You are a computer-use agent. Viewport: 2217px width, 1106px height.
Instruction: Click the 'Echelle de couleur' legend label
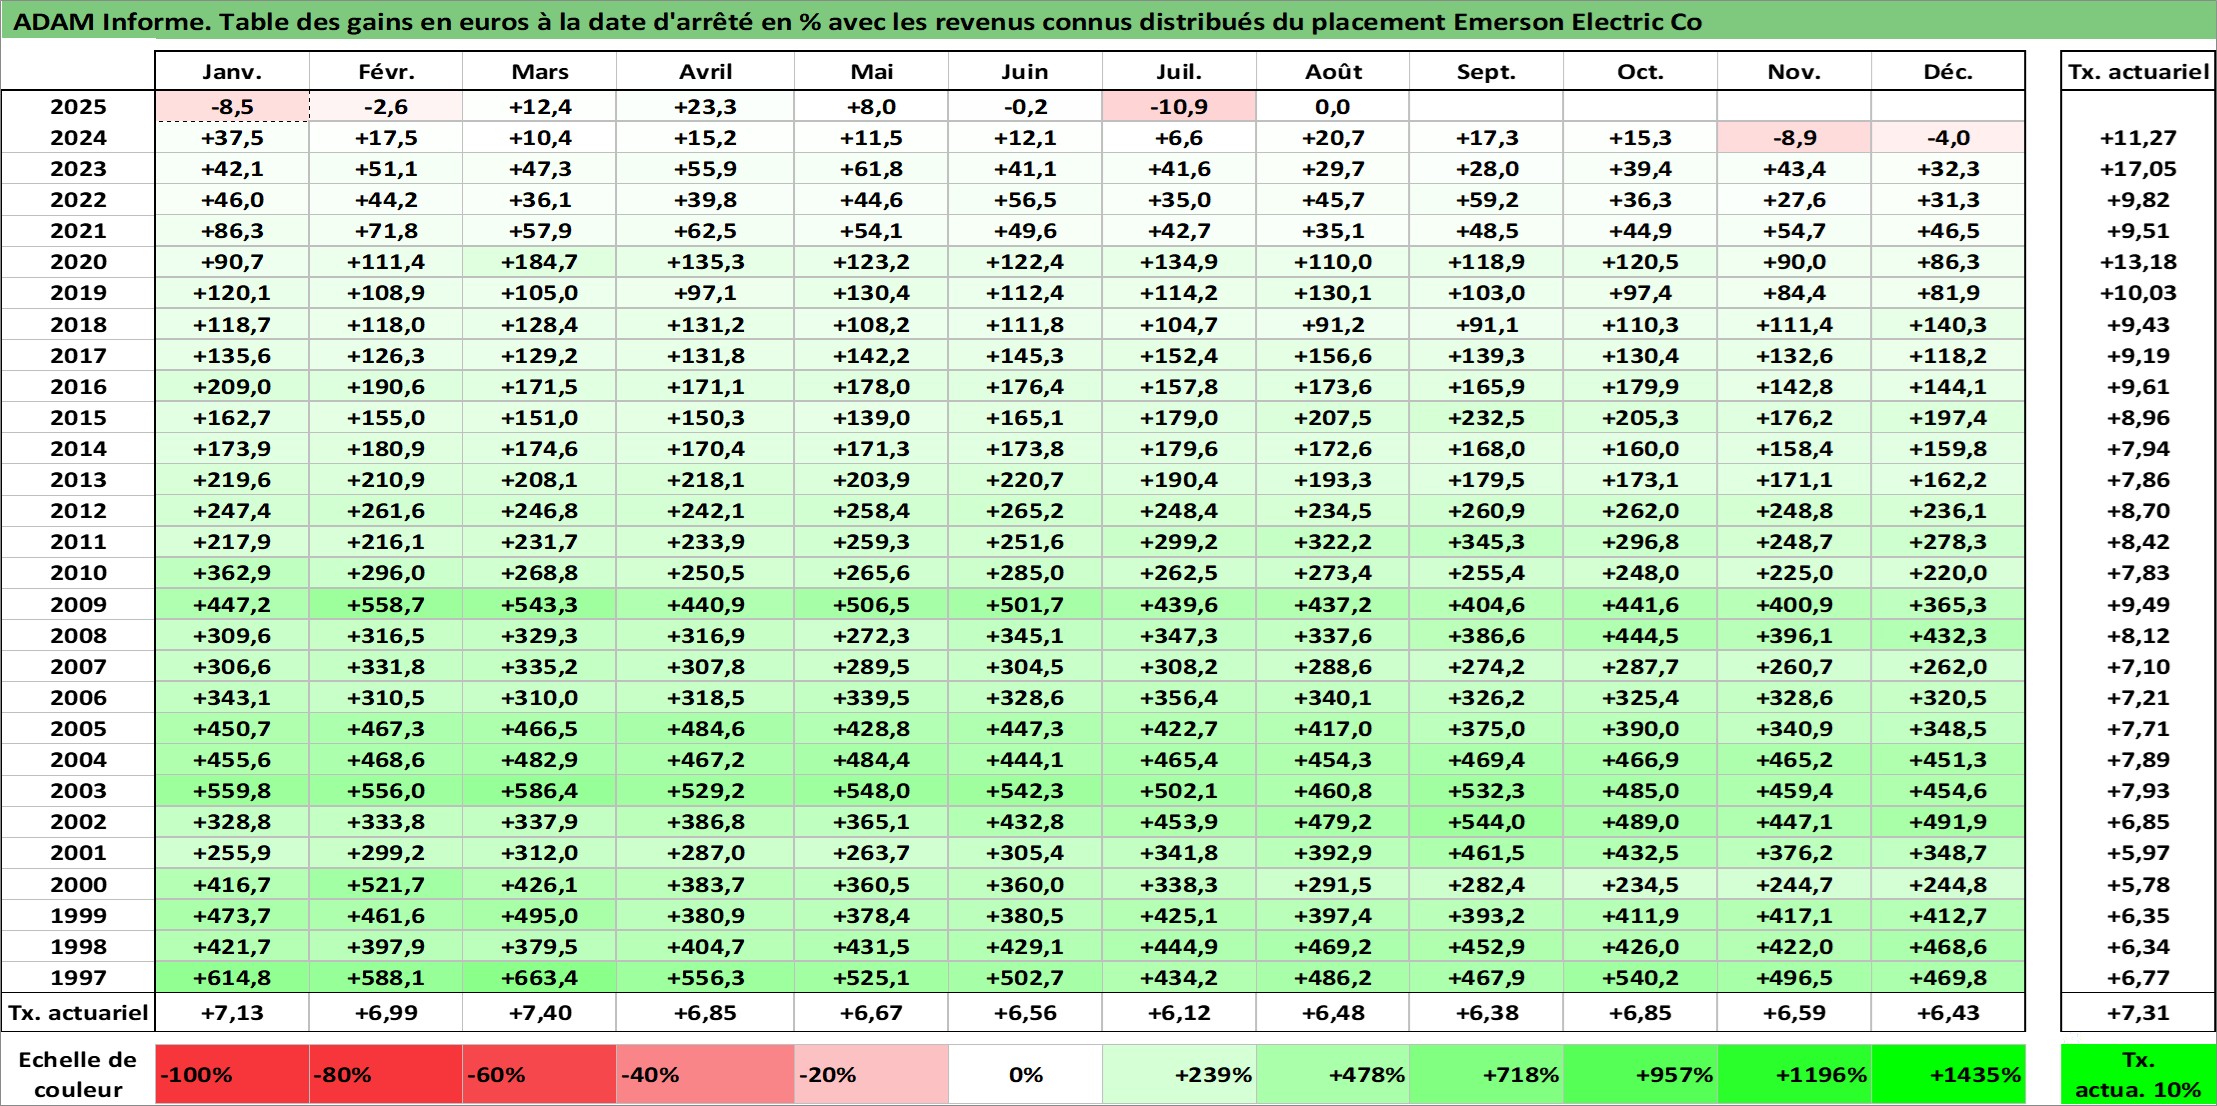[78, 1075]
